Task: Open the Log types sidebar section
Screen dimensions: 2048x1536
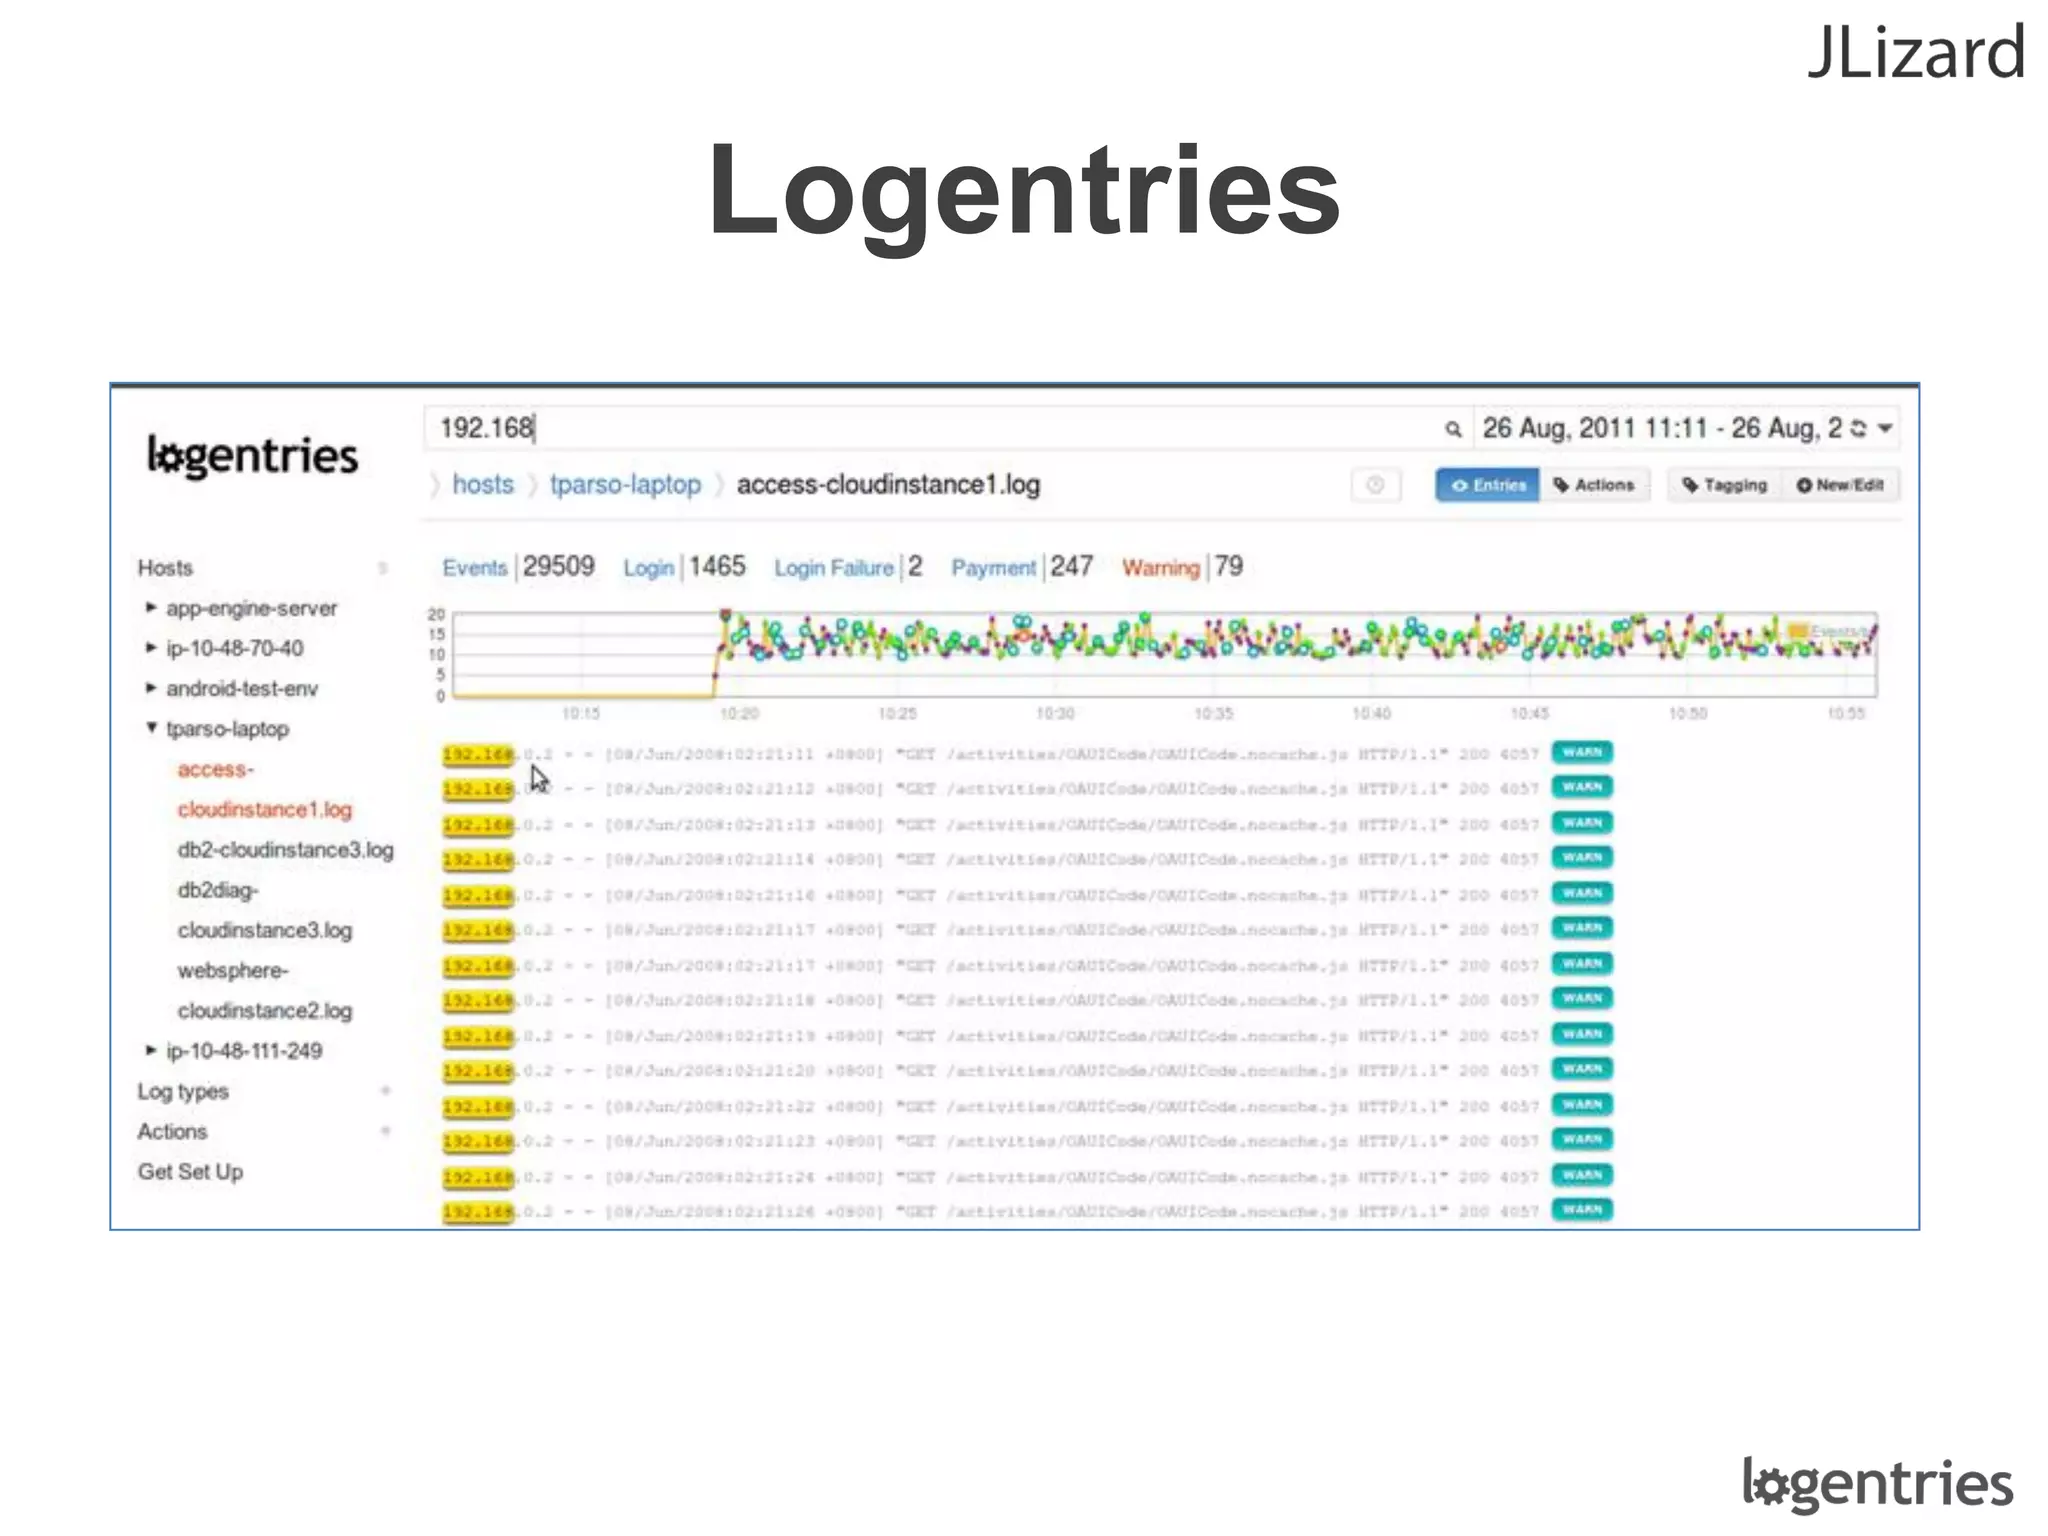Action: point(183,1091)
